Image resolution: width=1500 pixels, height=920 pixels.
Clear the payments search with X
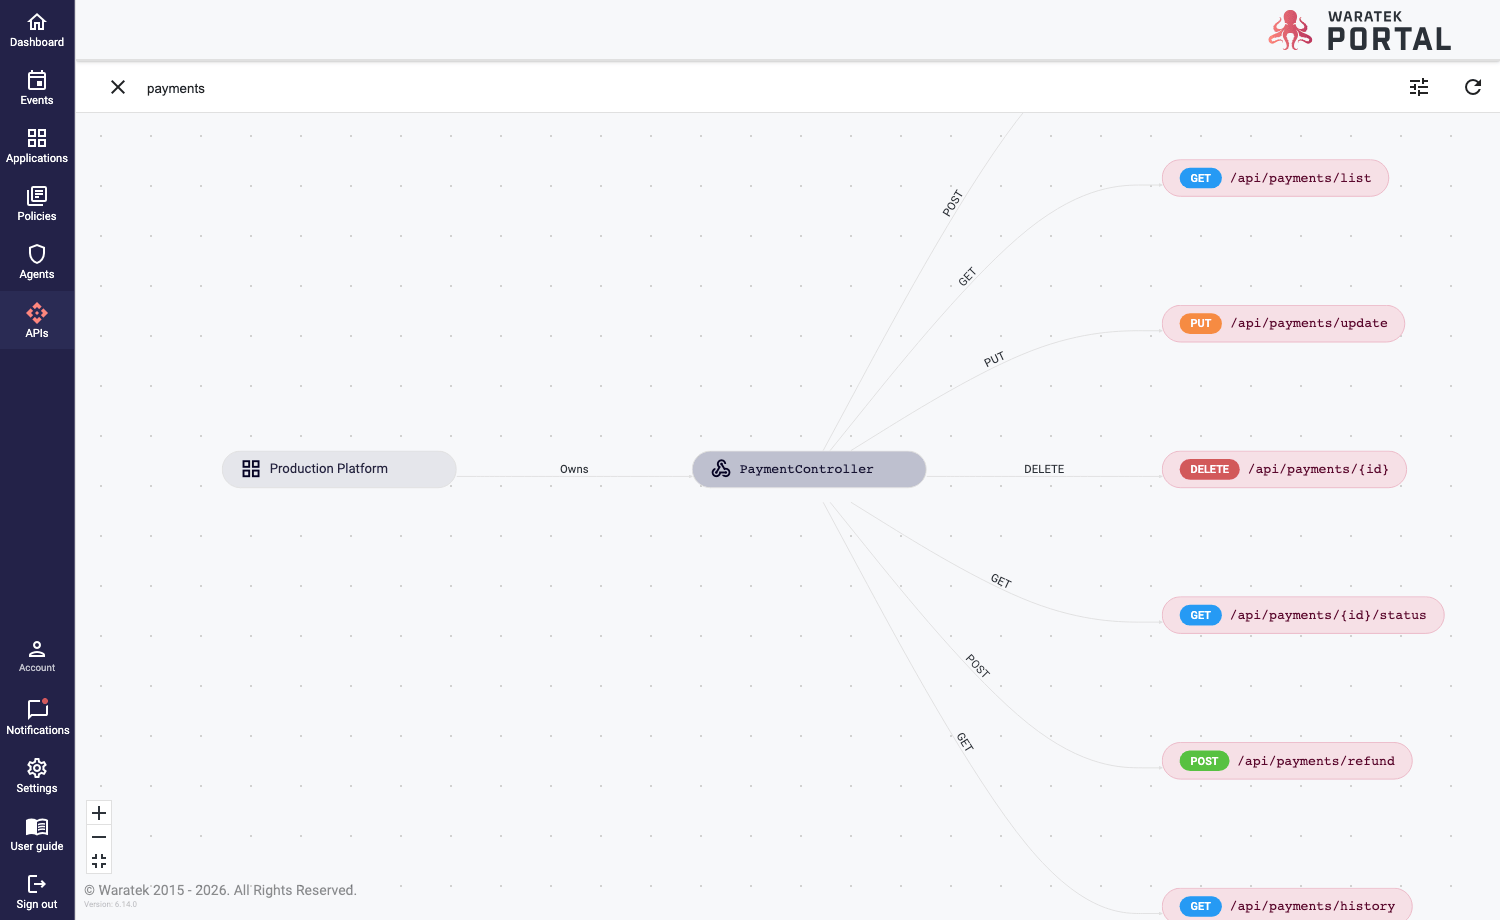tap(118, 87)
